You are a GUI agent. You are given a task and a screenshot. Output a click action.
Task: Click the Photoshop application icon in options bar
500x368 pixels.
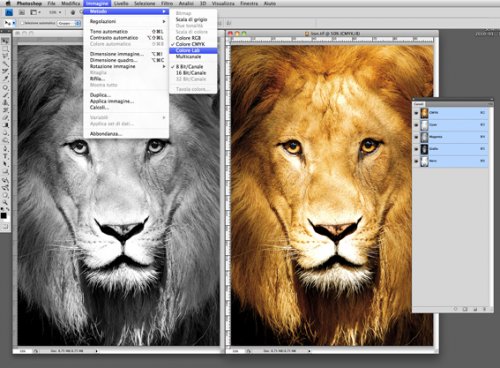click(9, 12)
